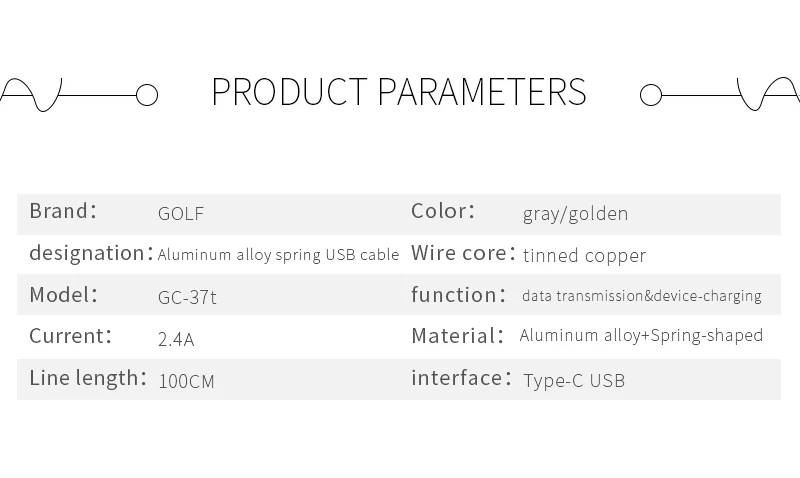This screenshot has height=478, width=800.
Task: Click Aluminum alloy spring USB cable text
Action: click(279, 255)
